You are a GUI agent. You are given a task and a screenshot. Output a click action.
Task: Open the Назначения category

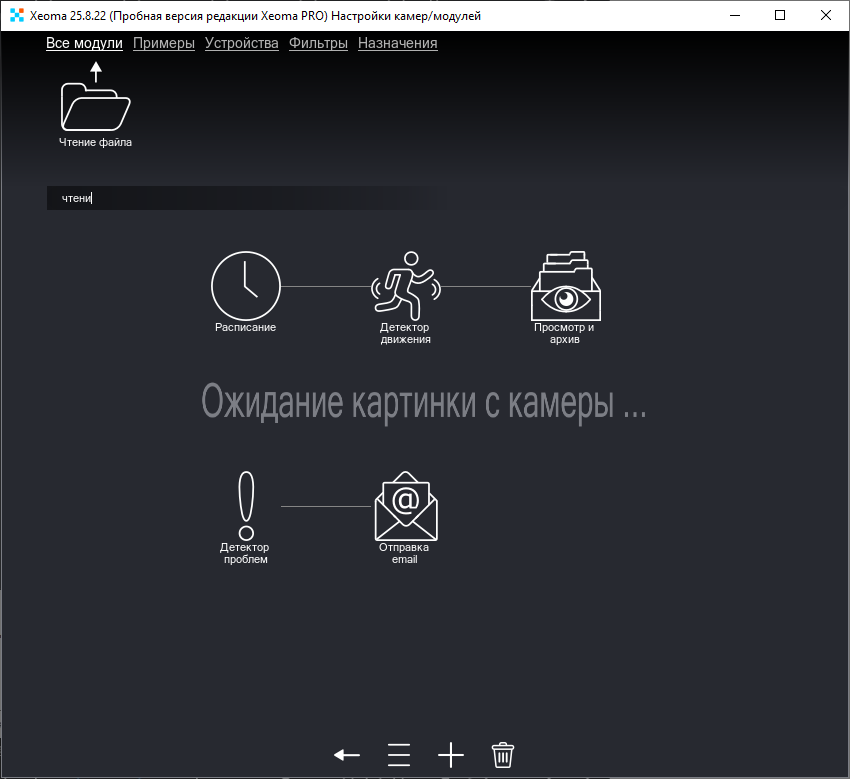(399, 44)
